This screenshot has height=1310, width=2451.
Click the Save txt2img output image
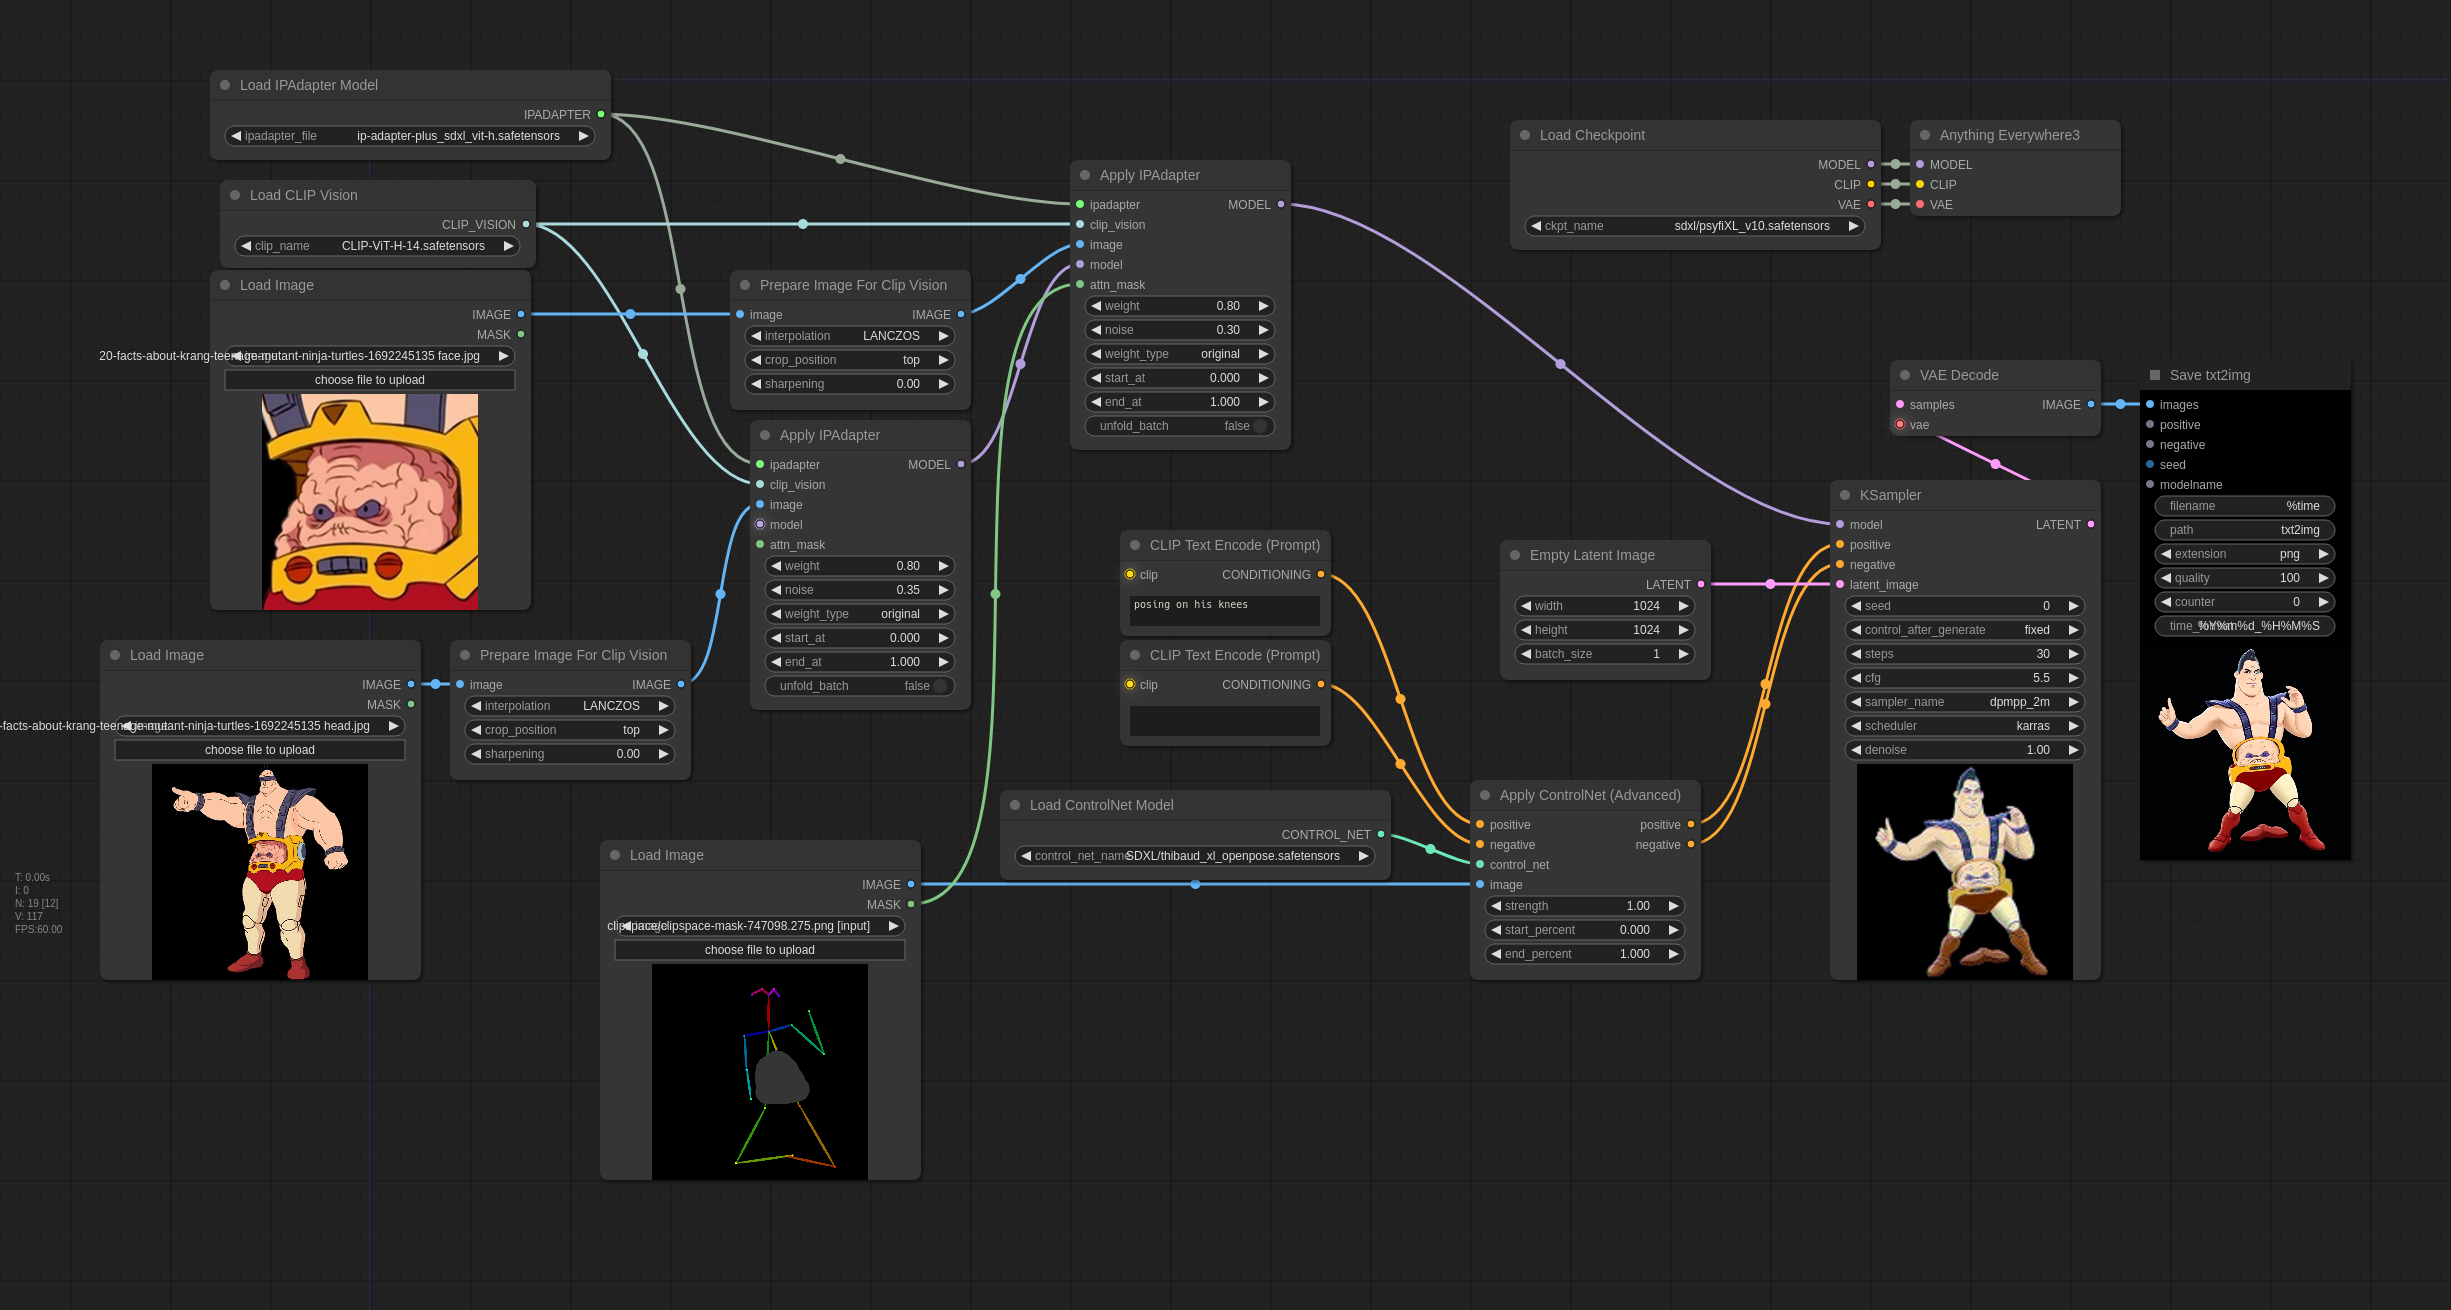click(x=2245, y=752)
